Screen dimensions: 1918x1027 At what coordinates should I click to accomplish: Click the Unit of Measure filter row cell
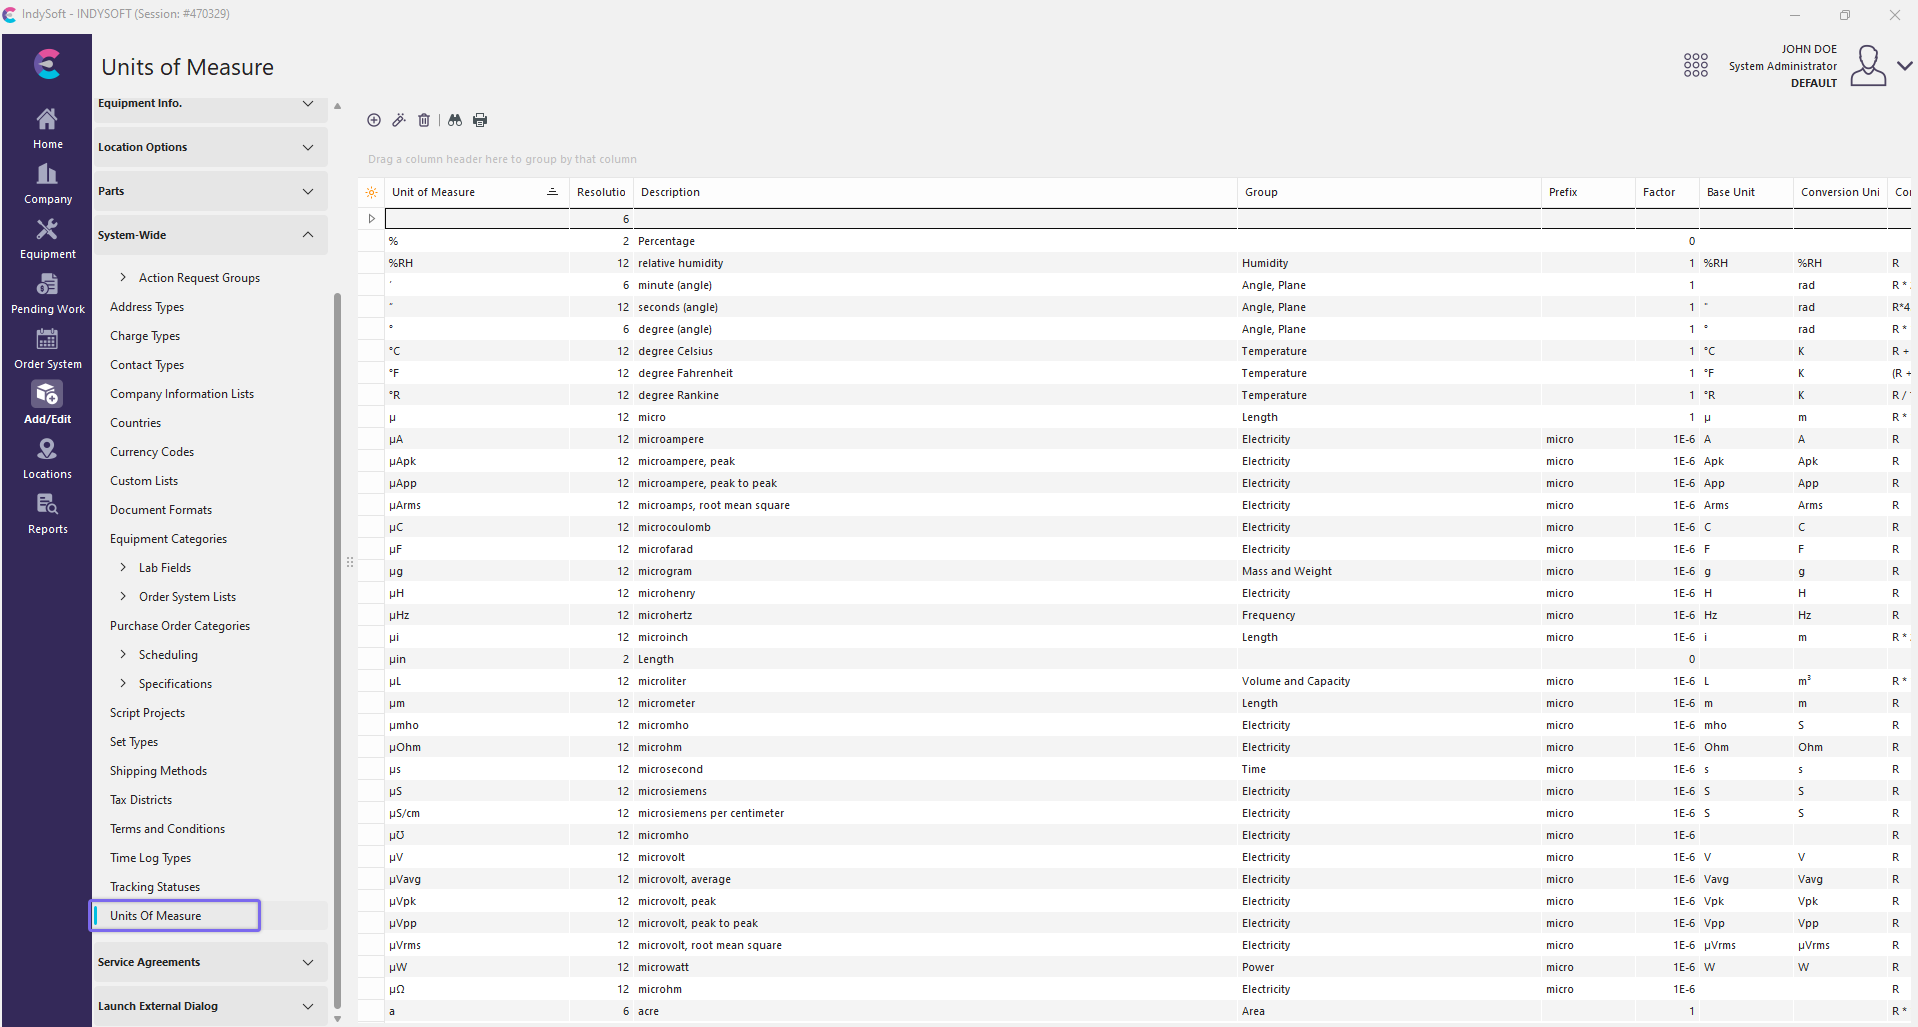(477, 219)
